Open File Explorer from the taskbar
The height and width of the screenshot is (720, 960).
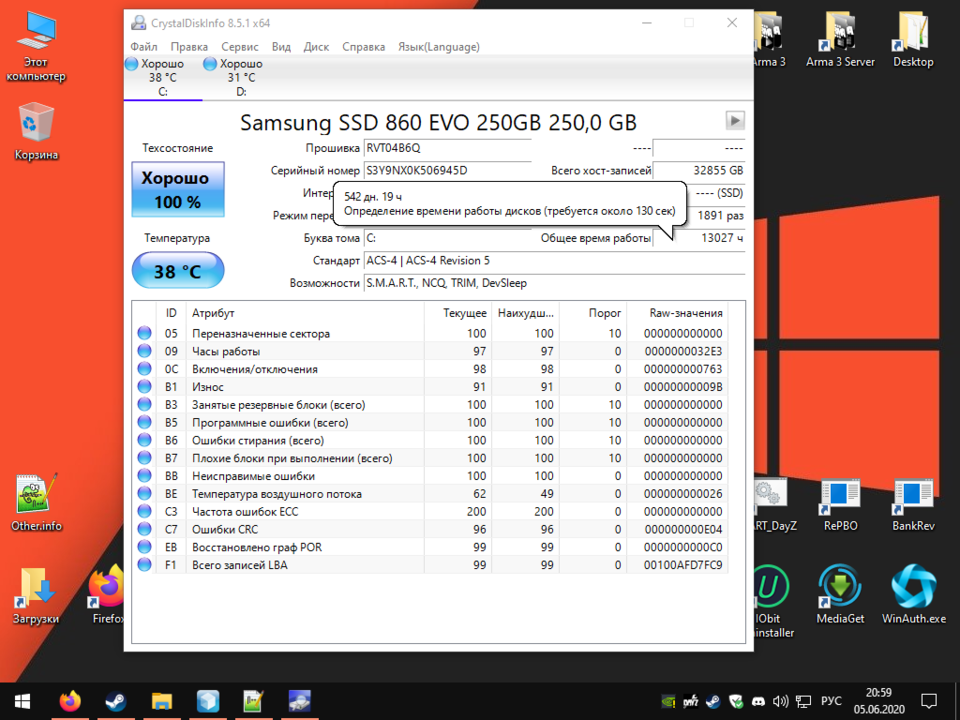click(x=162, y=701)
